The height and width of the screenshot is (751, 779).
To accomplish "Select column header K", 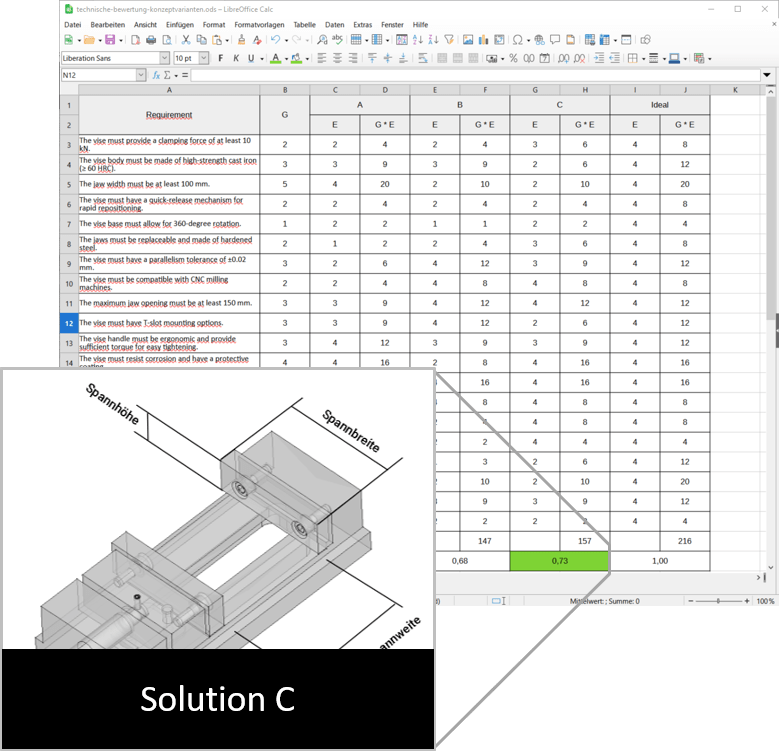I will pos(735,90).
